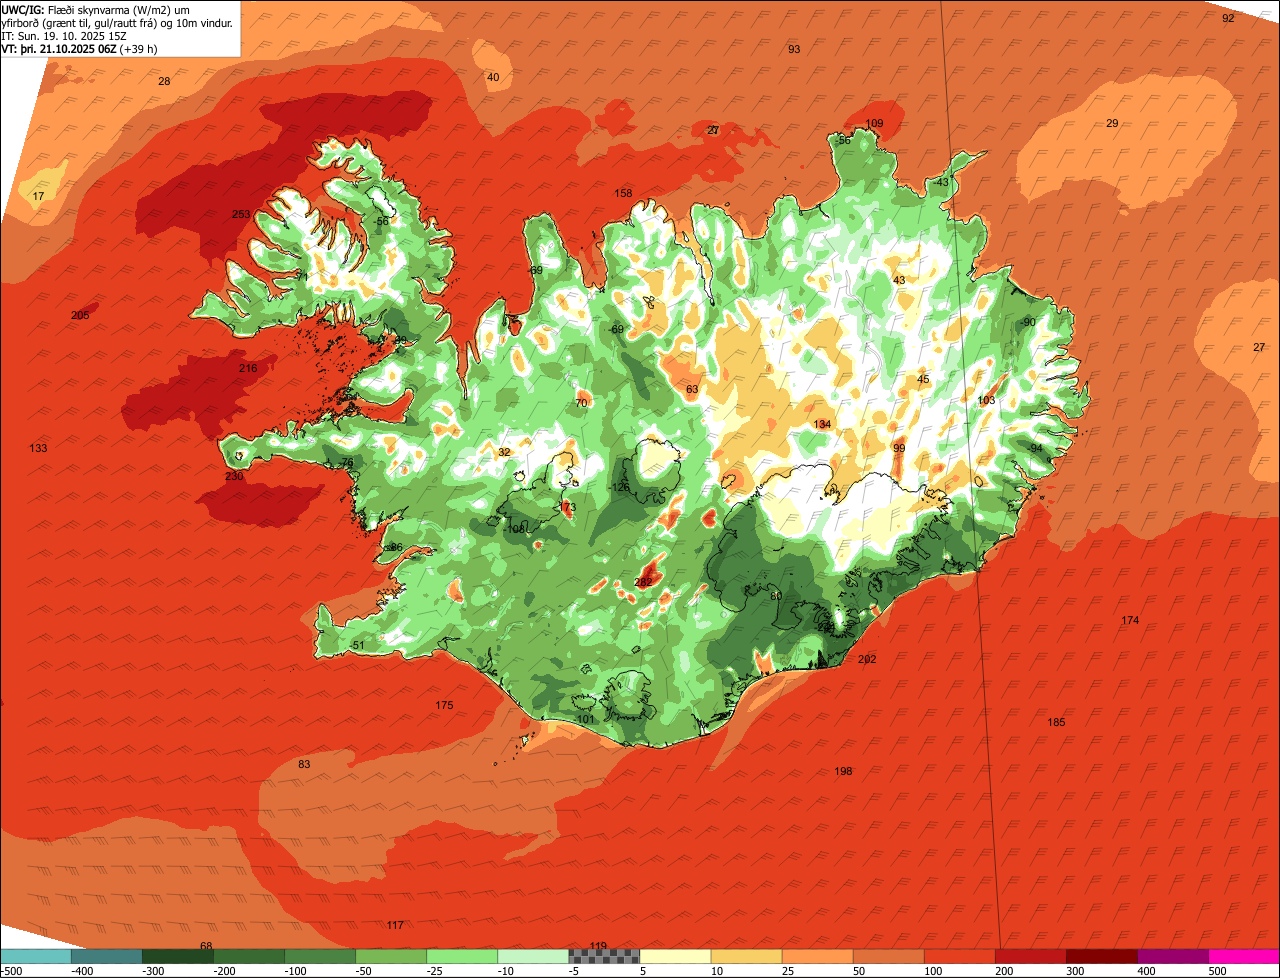The image size is (1280, 978).
Task: Click the flux value '17' in the yellow patch
Action: click(38, 196)
